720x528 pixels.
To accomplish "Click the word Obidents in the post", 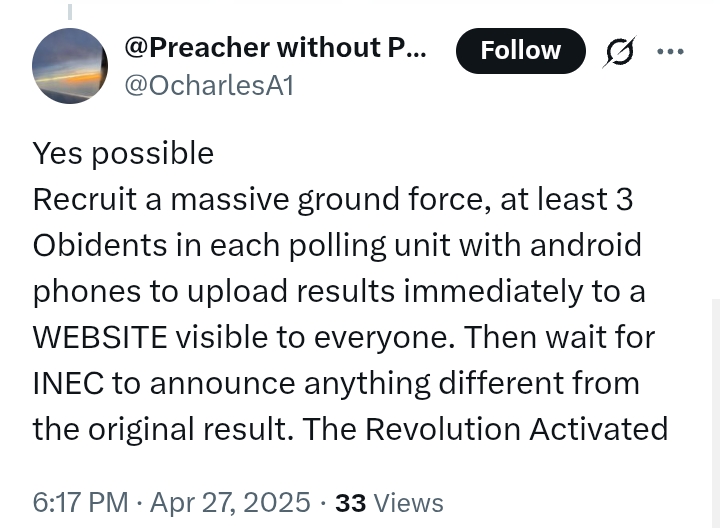I will (100, 245).
